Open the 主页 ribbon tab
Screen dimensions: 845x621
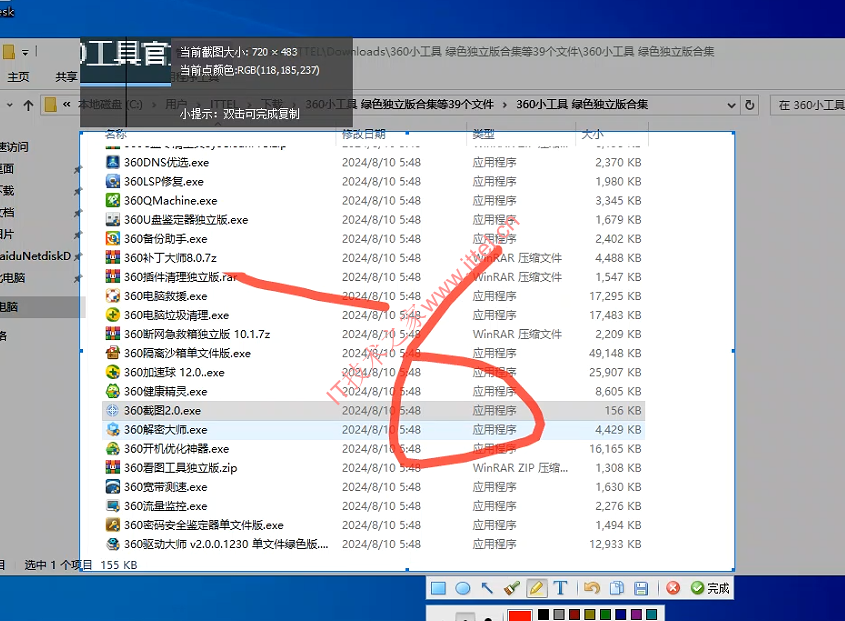pos(18,77)
